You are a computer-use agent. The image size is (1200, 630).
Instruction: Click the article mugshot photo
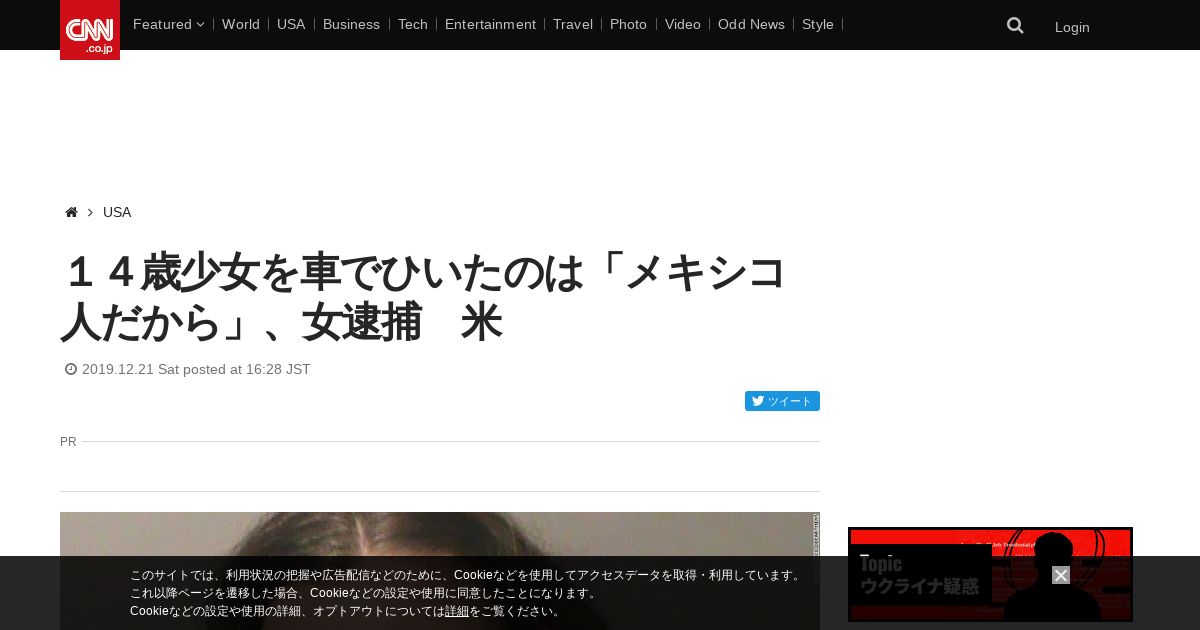coord(440,571)
